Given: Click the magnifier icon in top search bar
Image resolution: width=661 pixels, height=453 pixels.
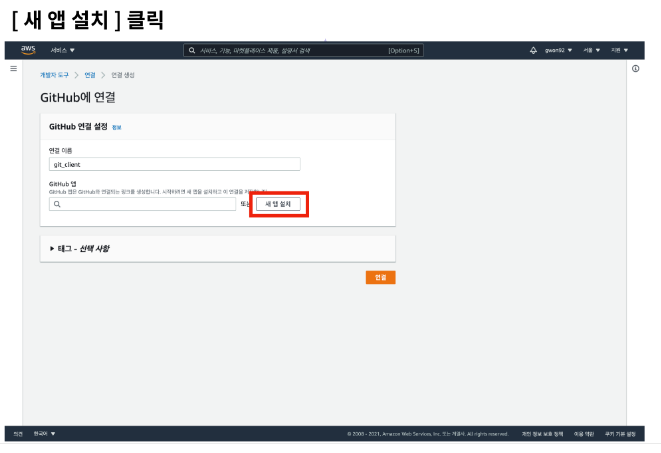Looking at the screenshot, I should tap(192, 51).
